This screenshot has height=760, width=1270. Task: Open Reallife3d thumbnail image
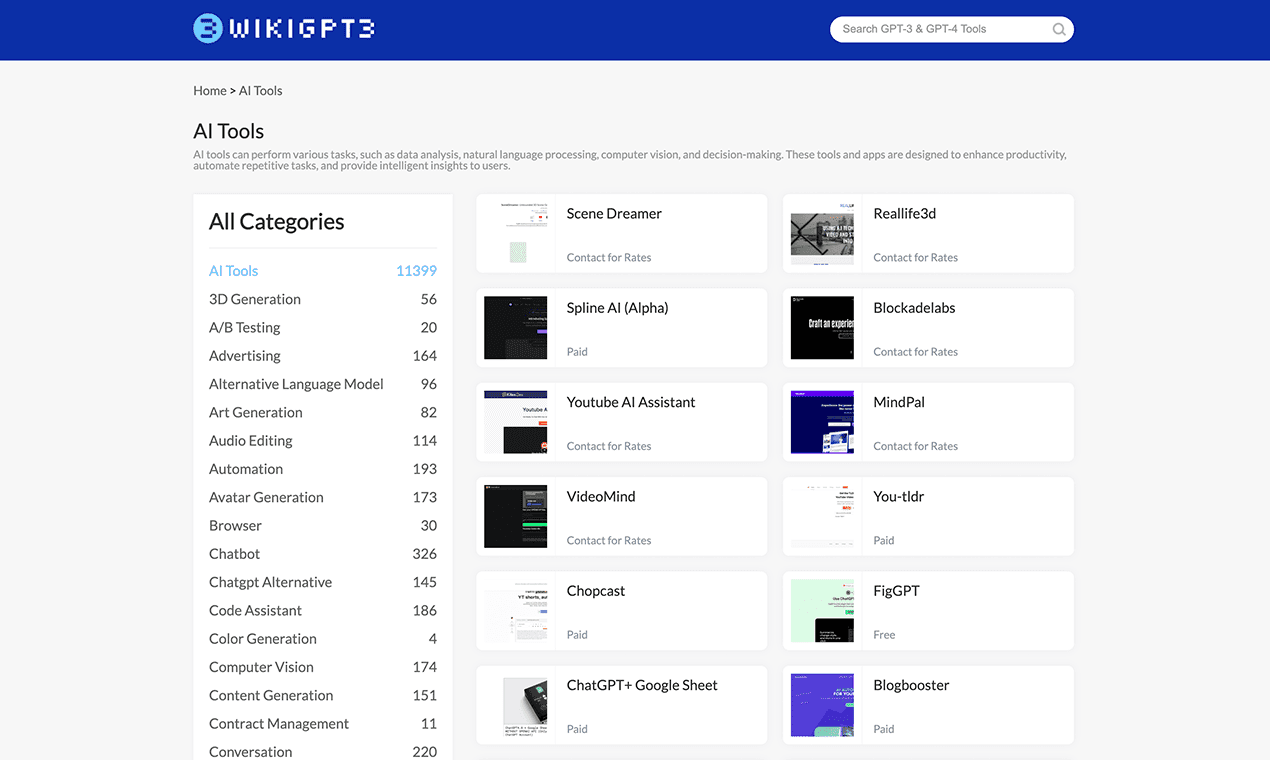click(x=822, y=234)
